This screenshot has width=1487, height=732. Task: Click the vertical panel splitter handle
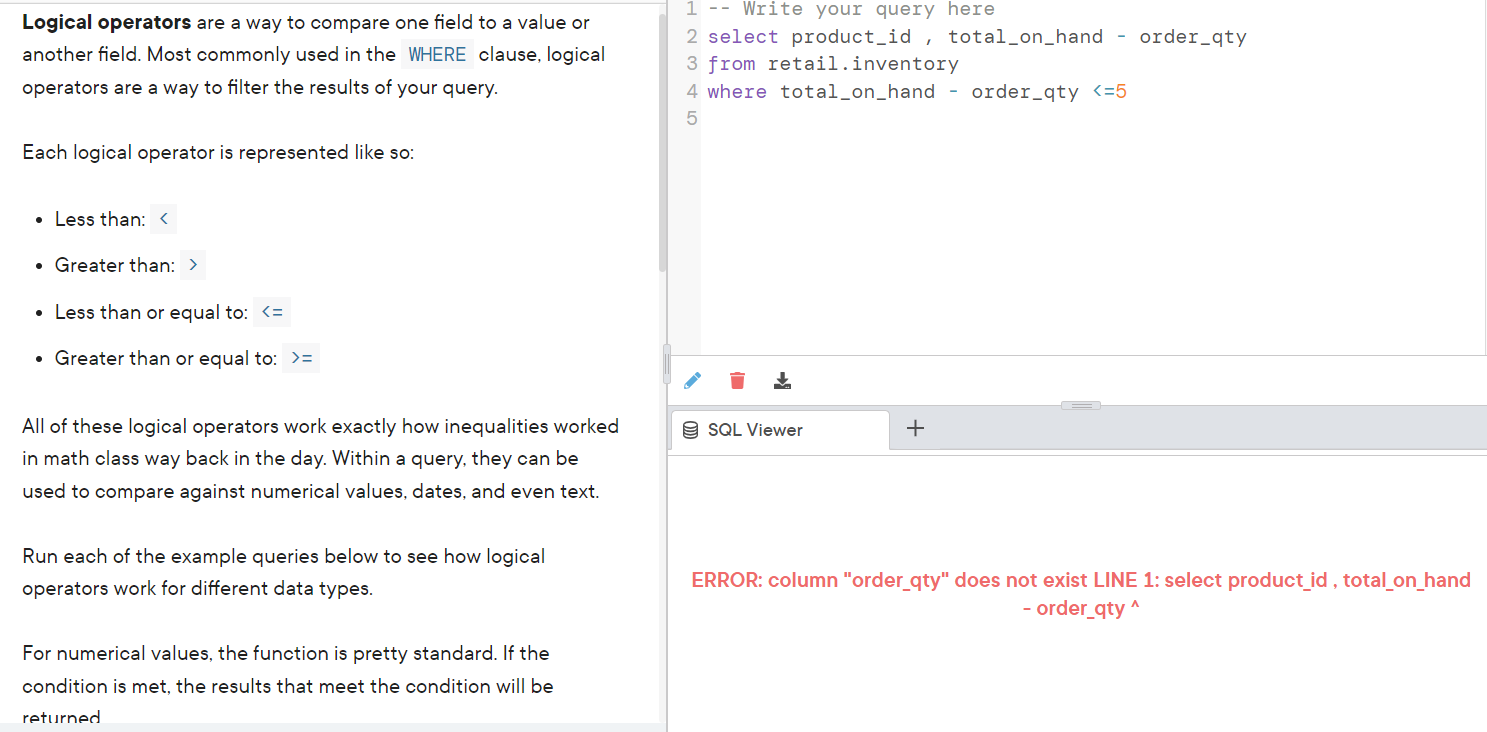[x=666, y=364]
